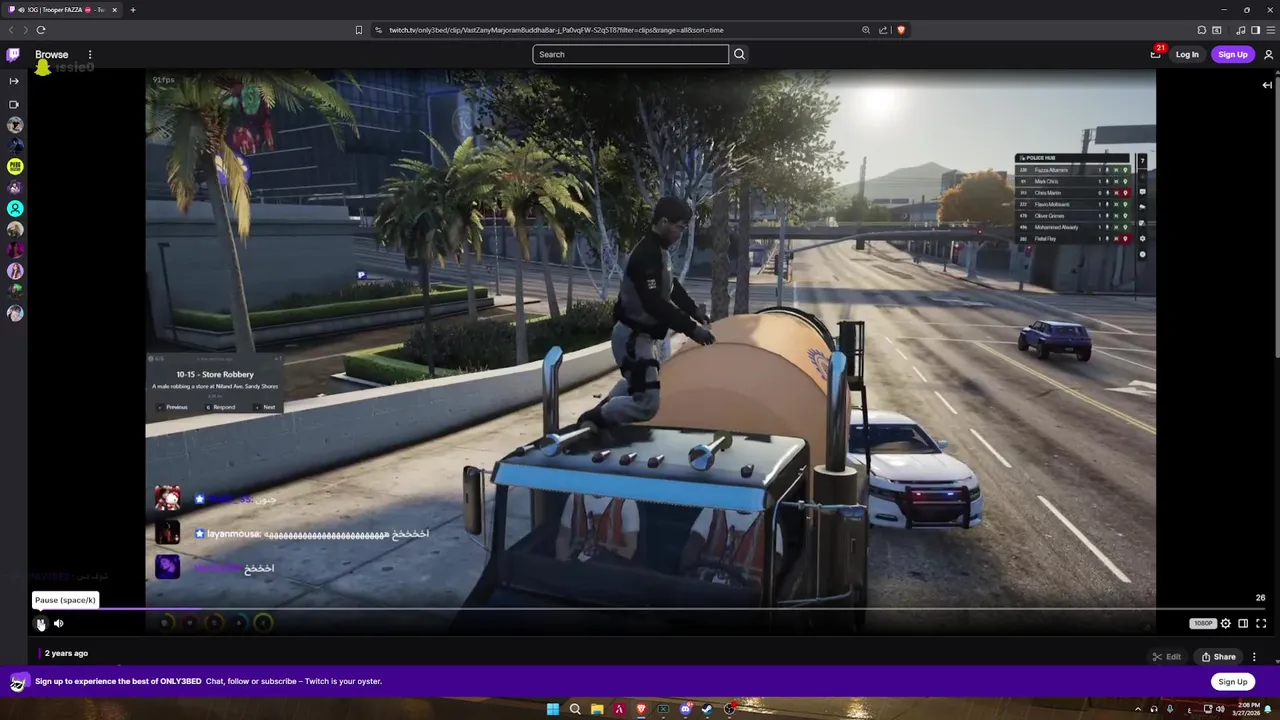Click the magnifier search submit button
This screenshot has height=720, width=1280.
pyautogui.click(x=740, y=54)
